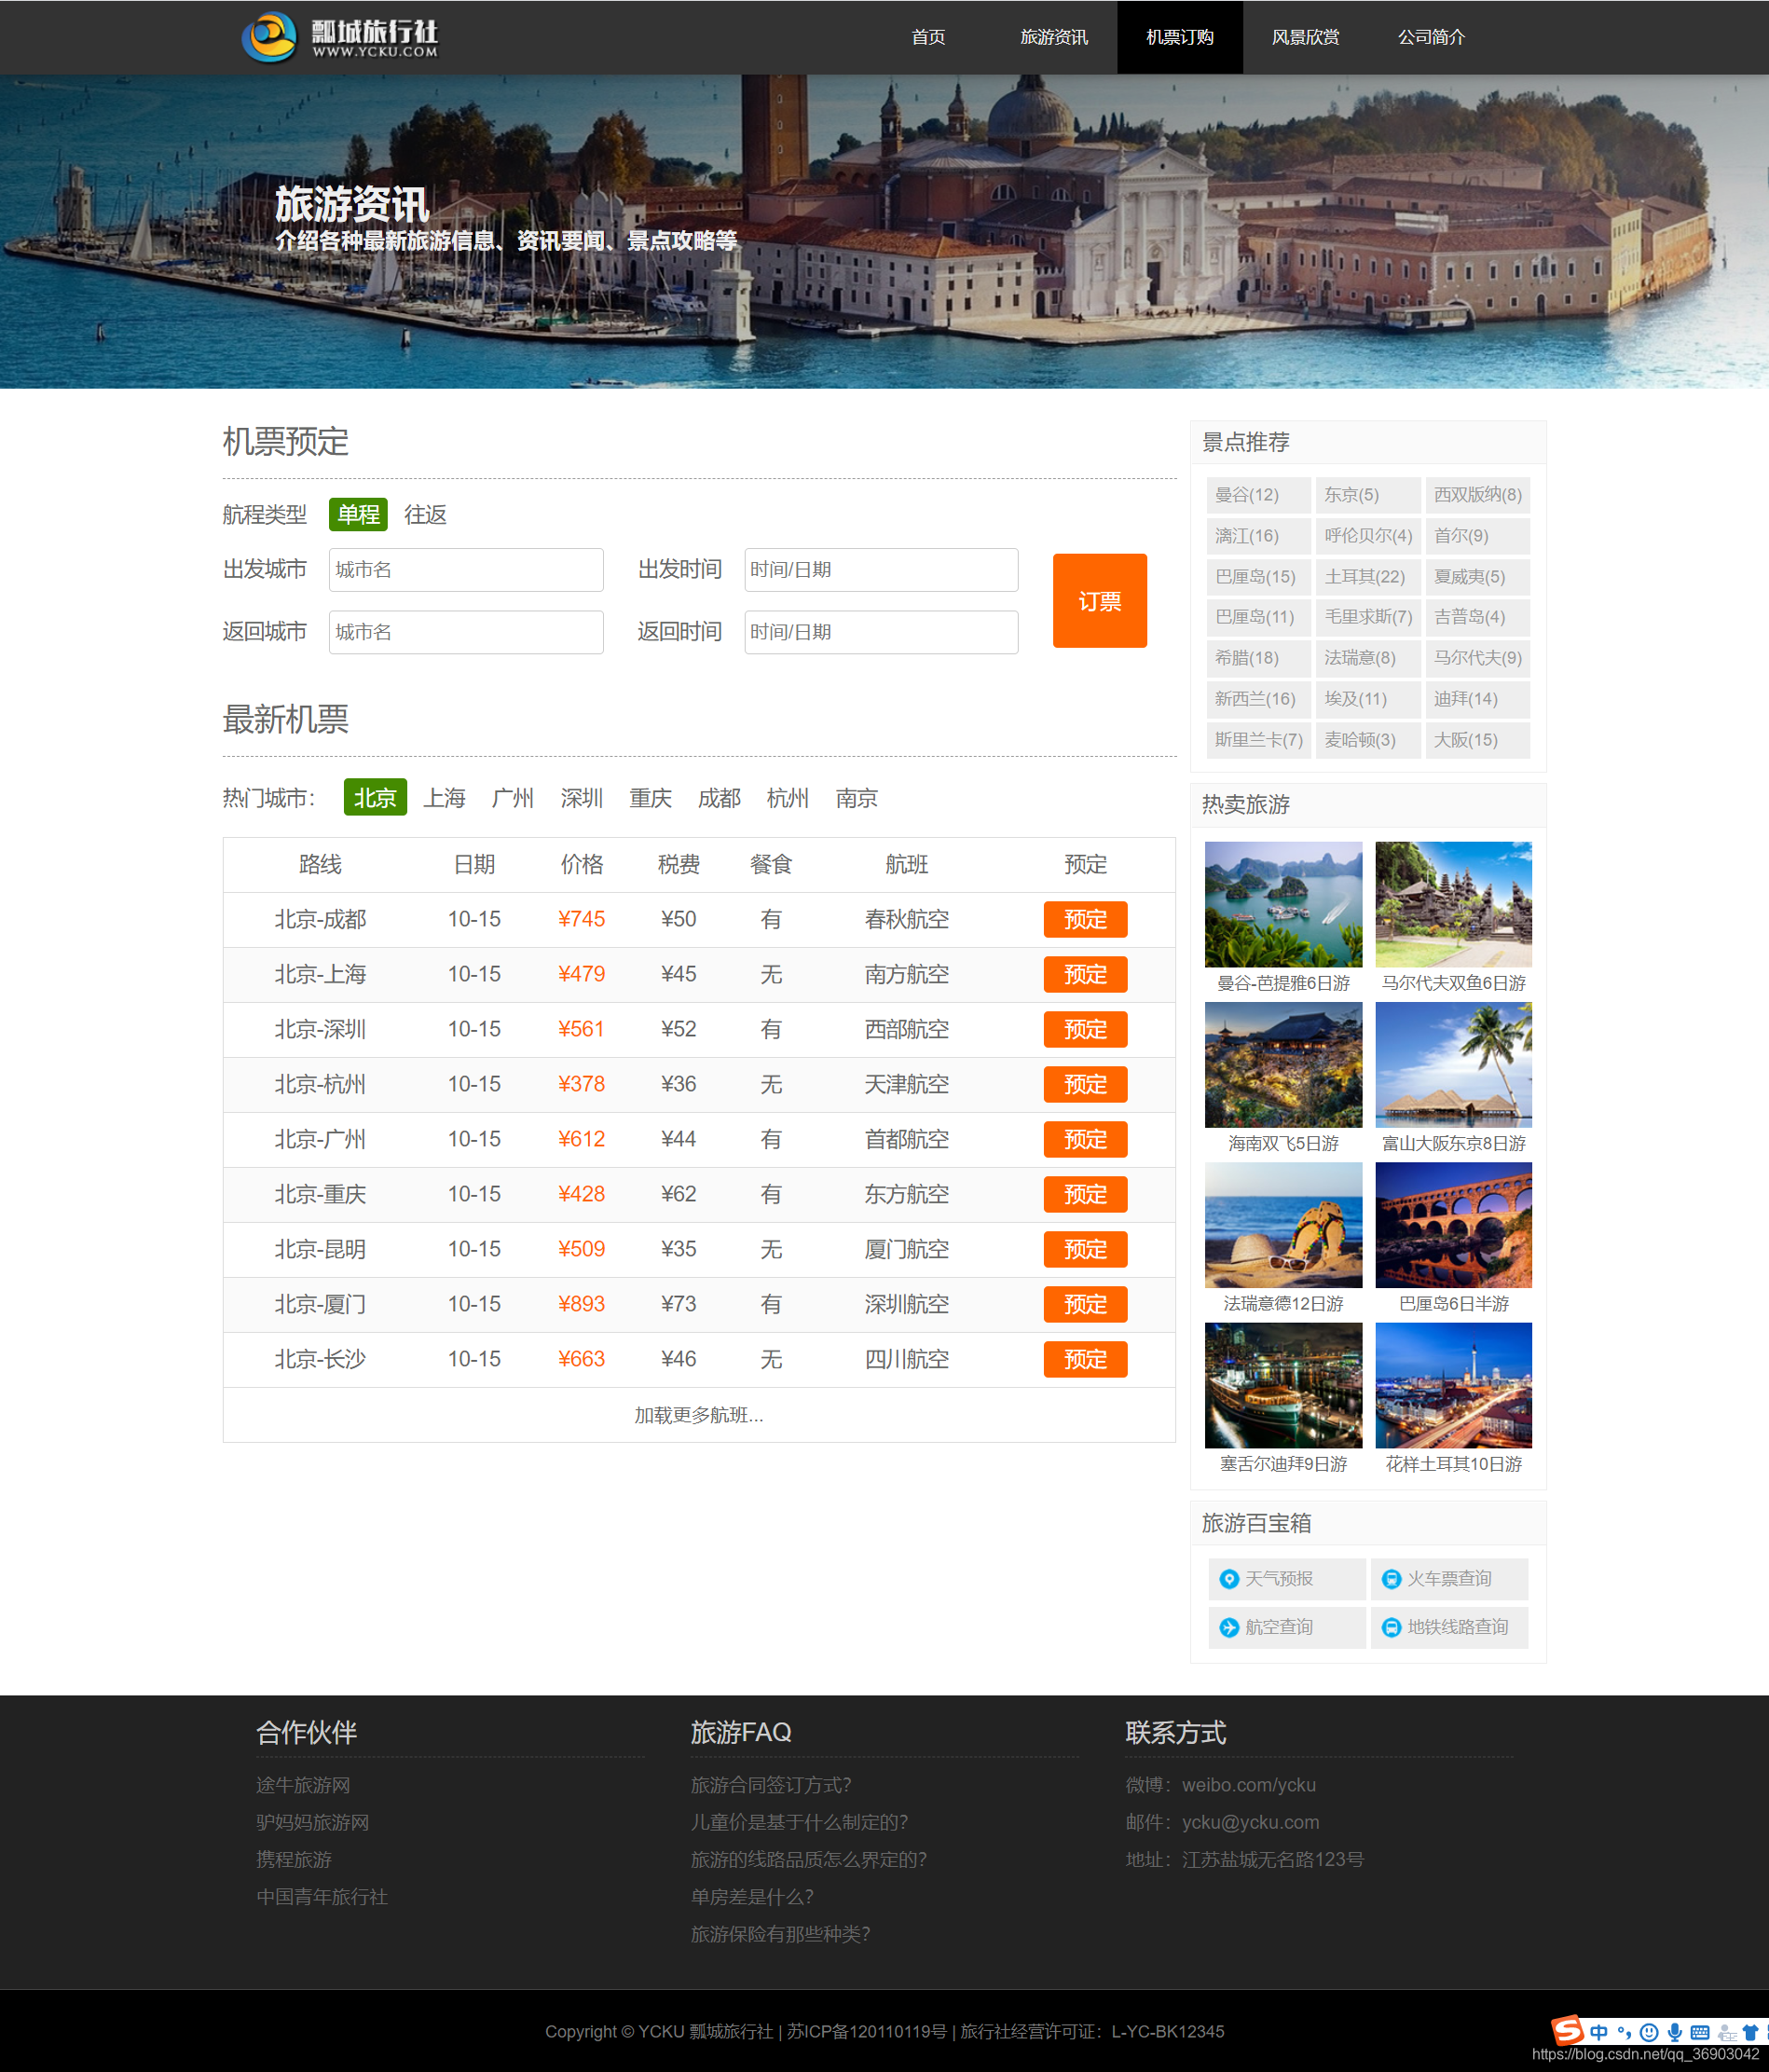Click 加载更多航班 to load more
The width and height of the screenshot is (1769, 2072).
pos(698,1415)
